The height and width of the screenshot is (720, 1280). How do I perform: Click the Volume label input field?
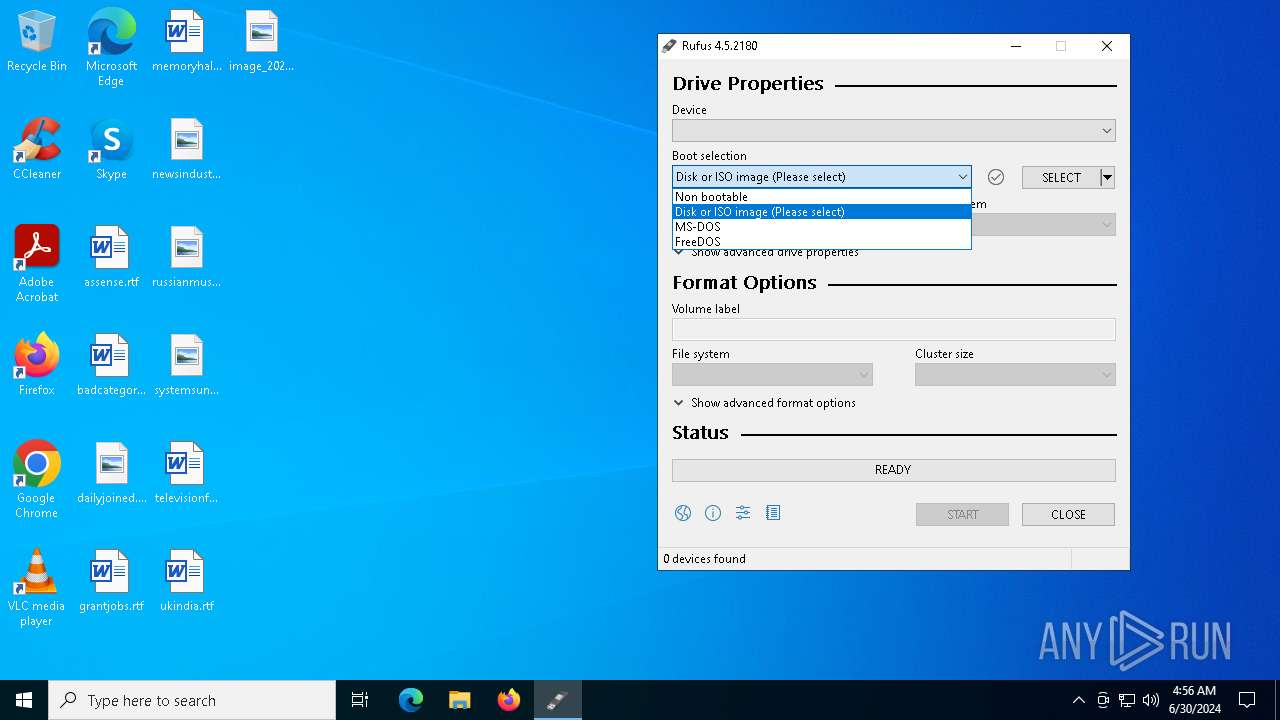[x=894, y=329]
